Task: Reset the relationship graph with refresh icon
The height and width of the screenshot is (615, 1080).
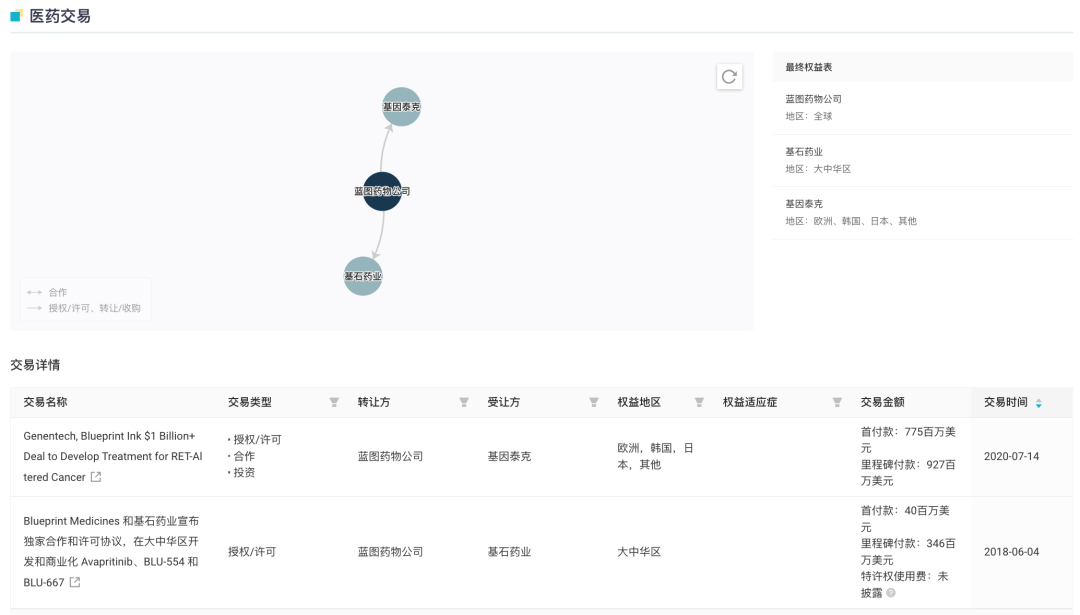Action: pos(729,76)
